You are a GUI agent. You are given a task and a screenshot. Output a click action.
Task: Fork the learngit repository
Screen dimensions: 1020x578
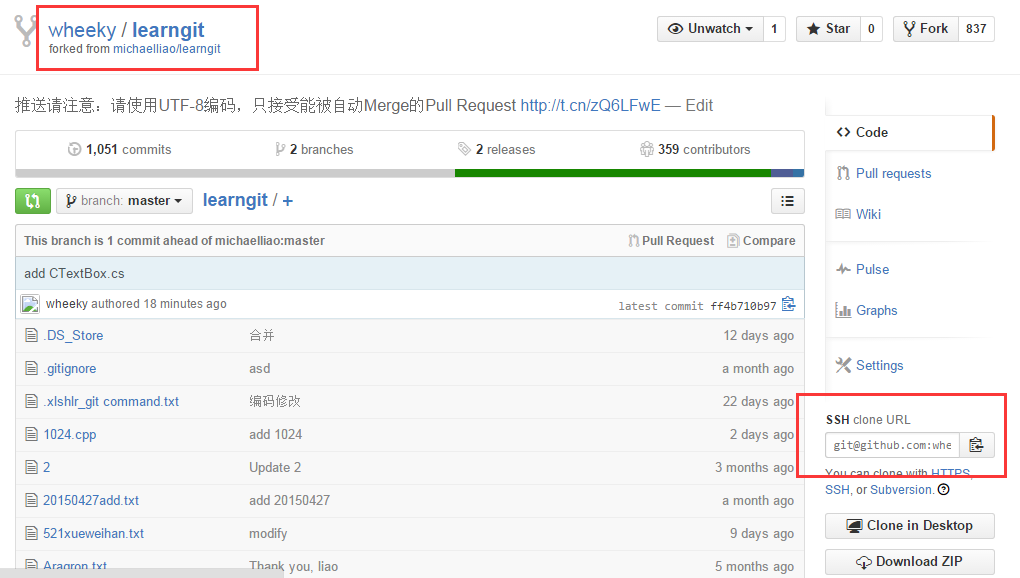click(926, 29)
